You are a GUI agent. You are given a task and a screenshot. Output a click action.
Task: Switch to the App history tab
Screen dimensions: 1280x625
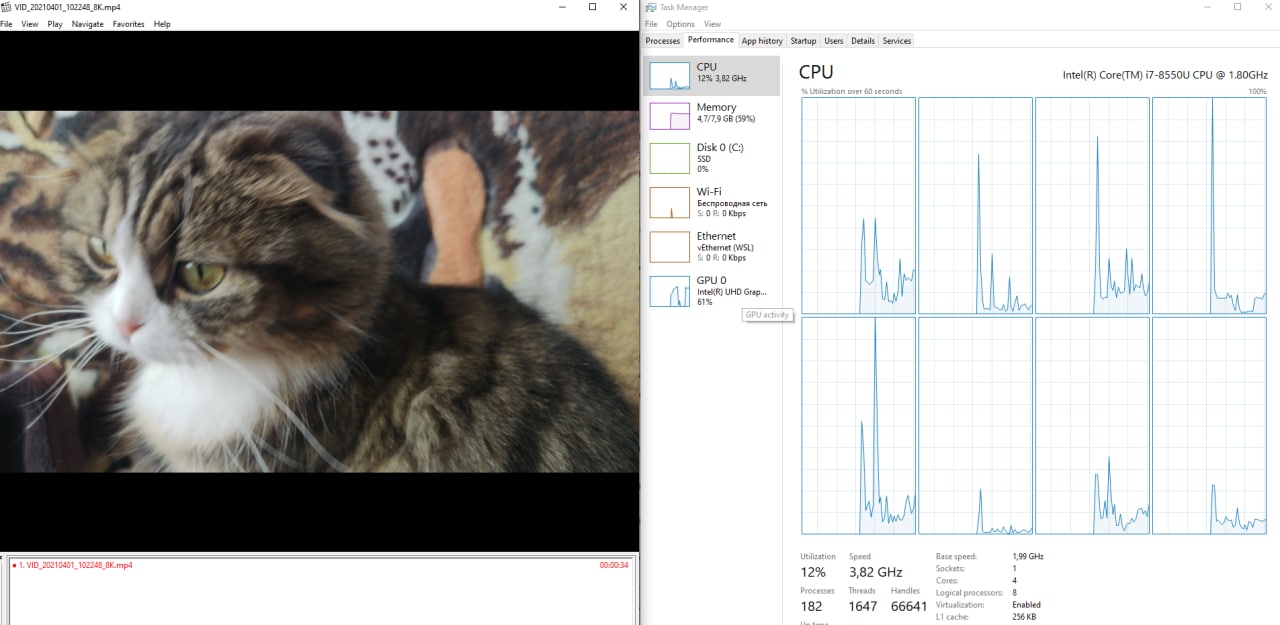[x=762, y=41]
